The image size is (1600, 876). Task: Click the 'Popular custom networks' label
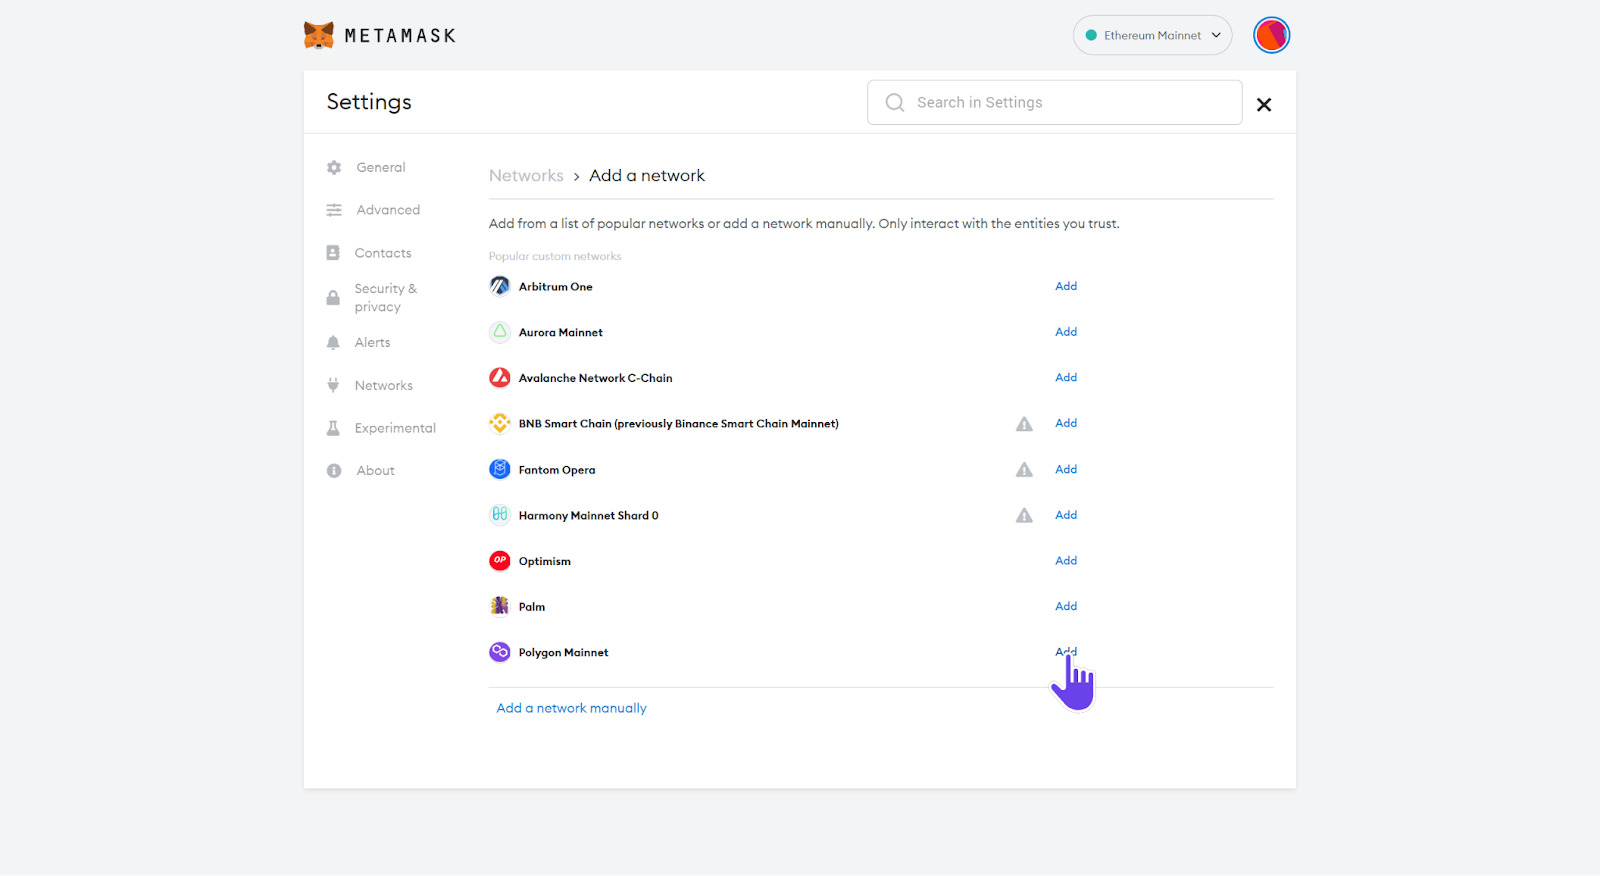point(555,256)
